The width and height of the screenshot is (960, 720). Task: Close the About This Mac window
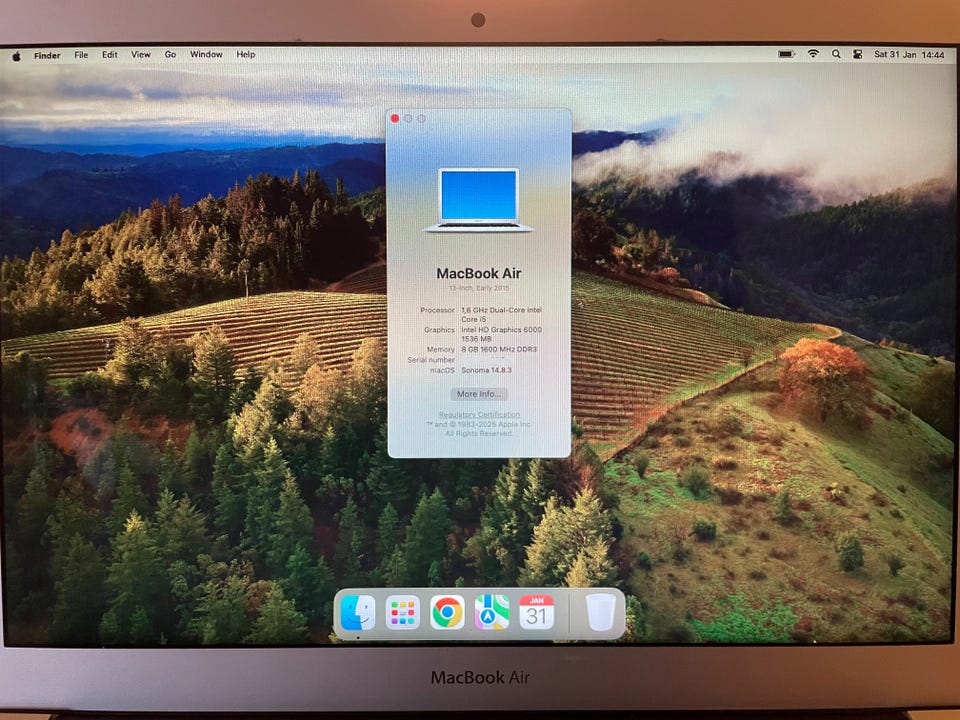pyautogui.click(x=395, y=119)
